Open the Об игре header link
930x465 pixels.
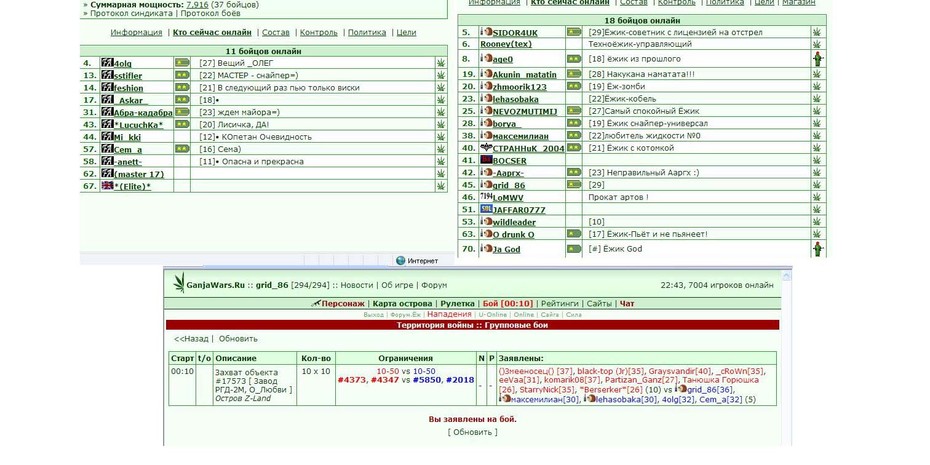pyautogui.click(x=397, y=285)
